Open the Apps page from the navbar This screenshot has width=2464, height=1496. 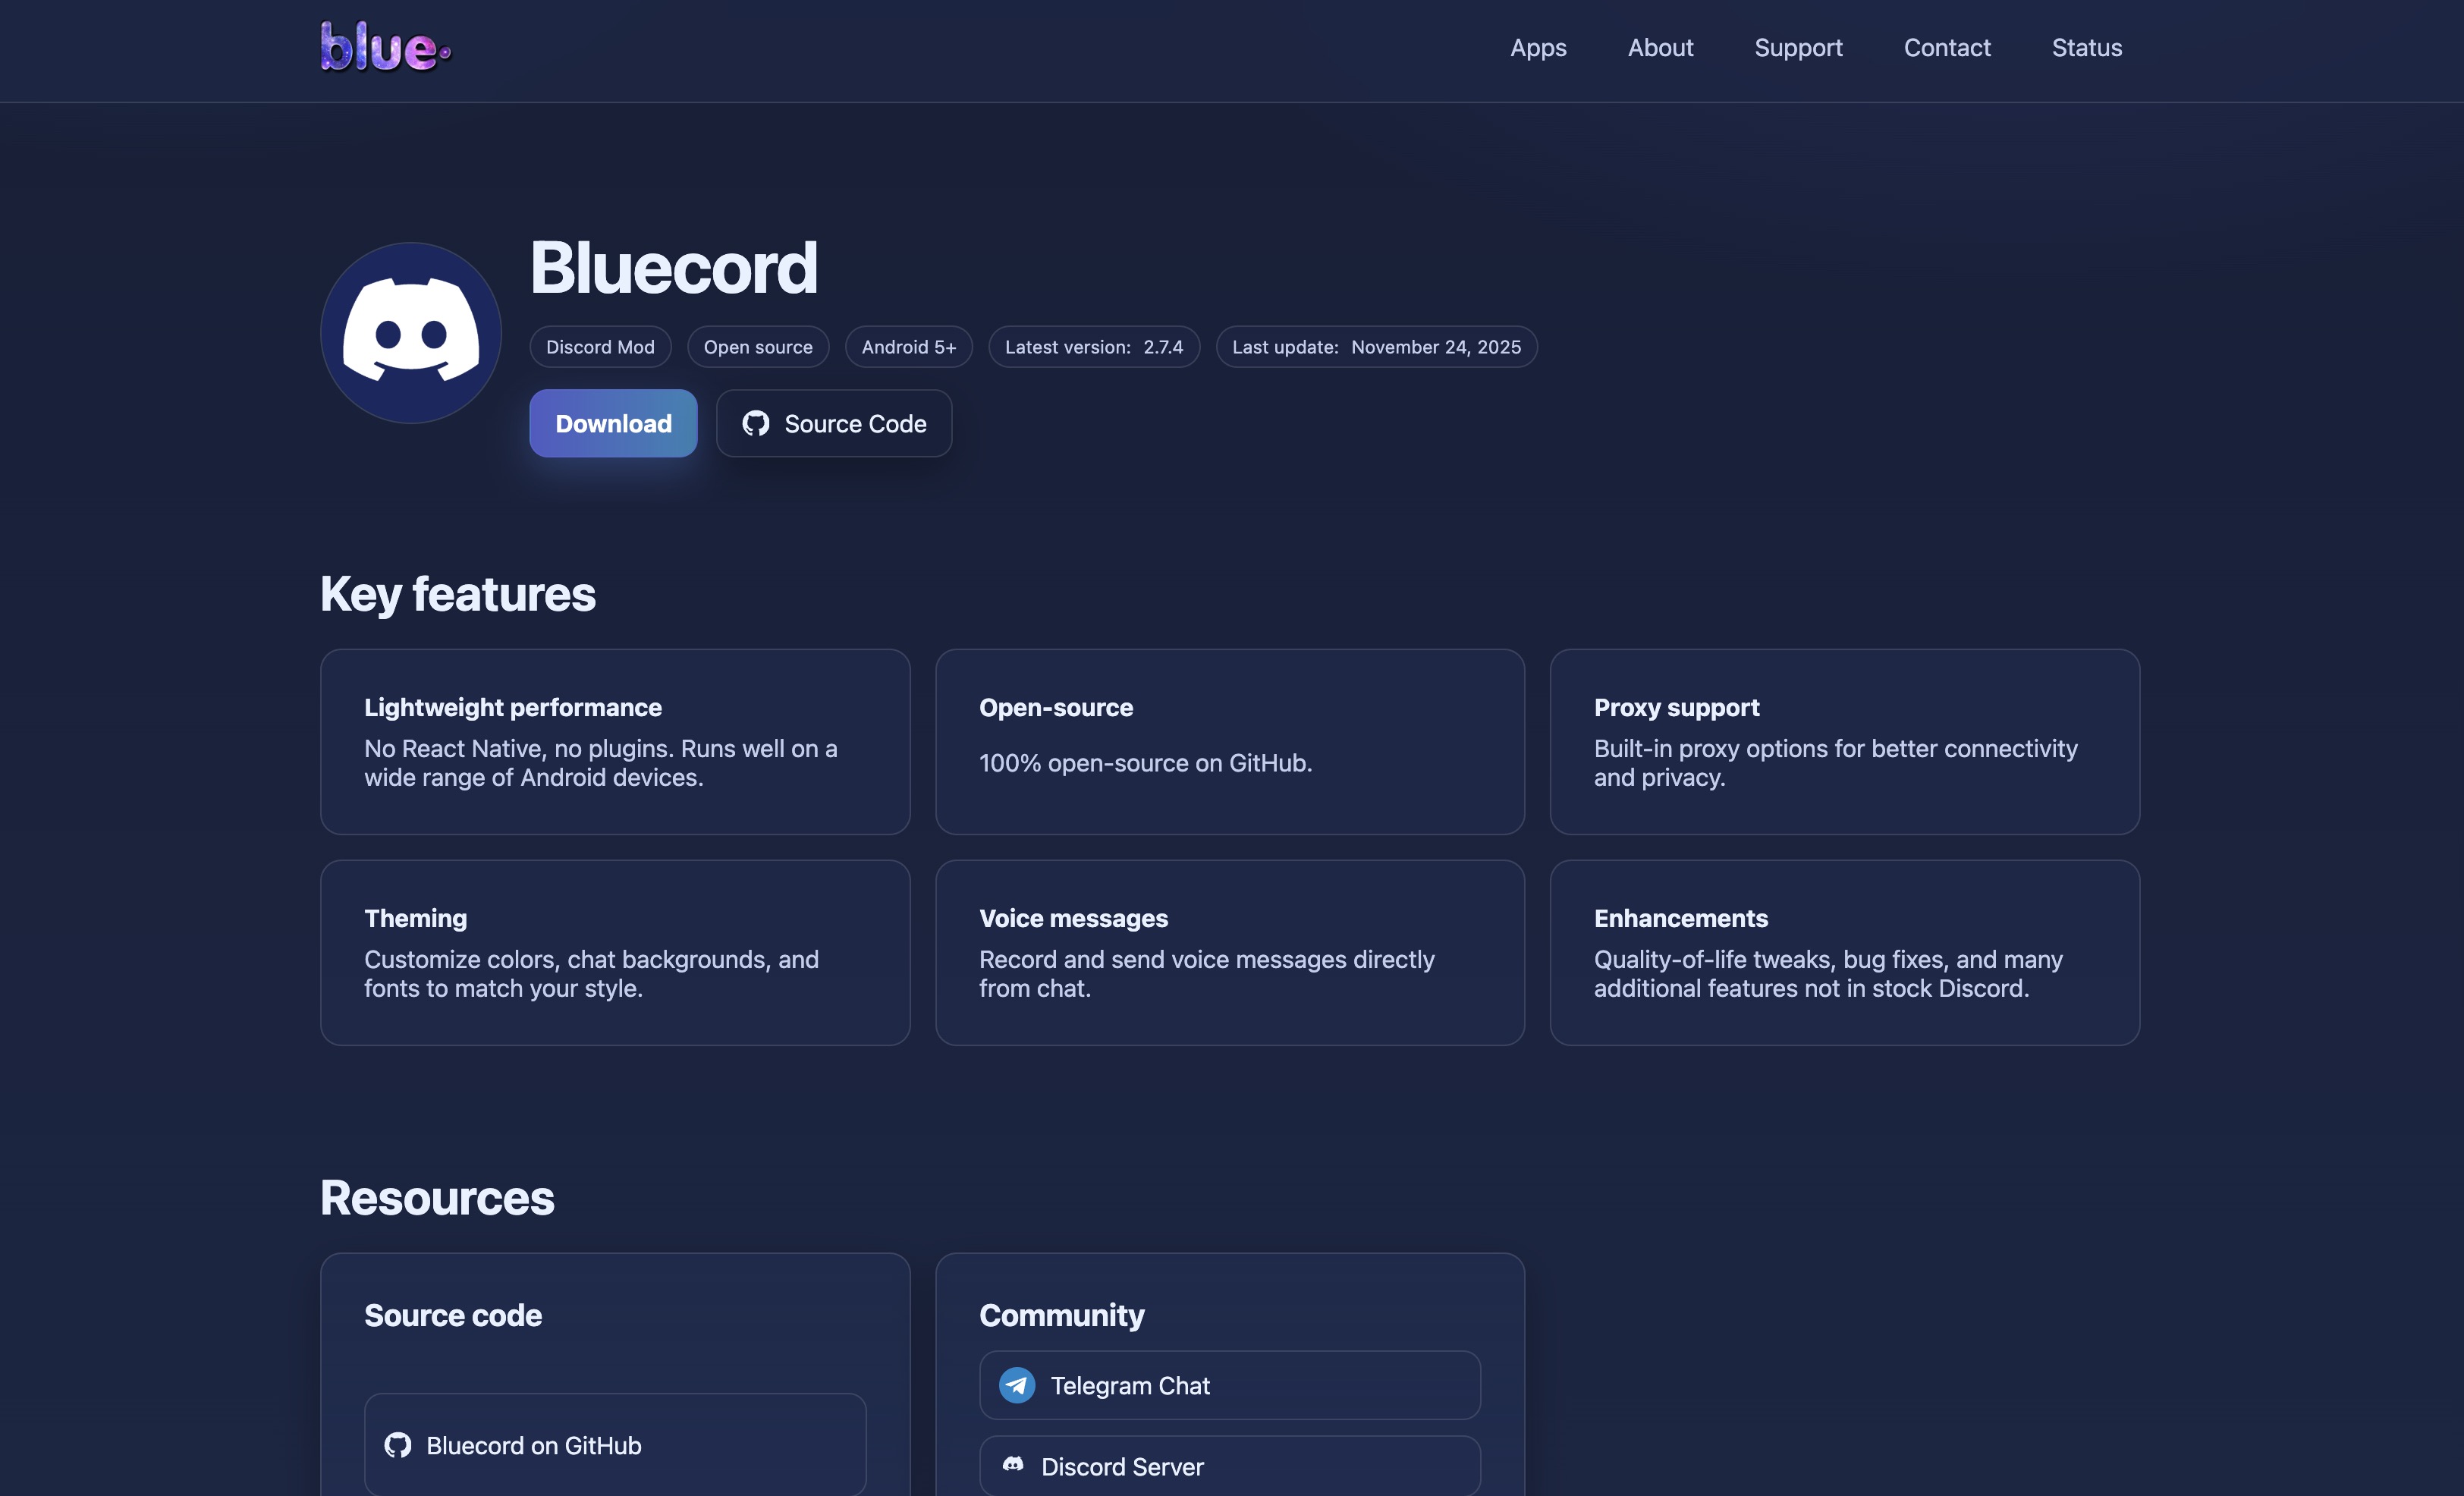(x=1537, y=47)
